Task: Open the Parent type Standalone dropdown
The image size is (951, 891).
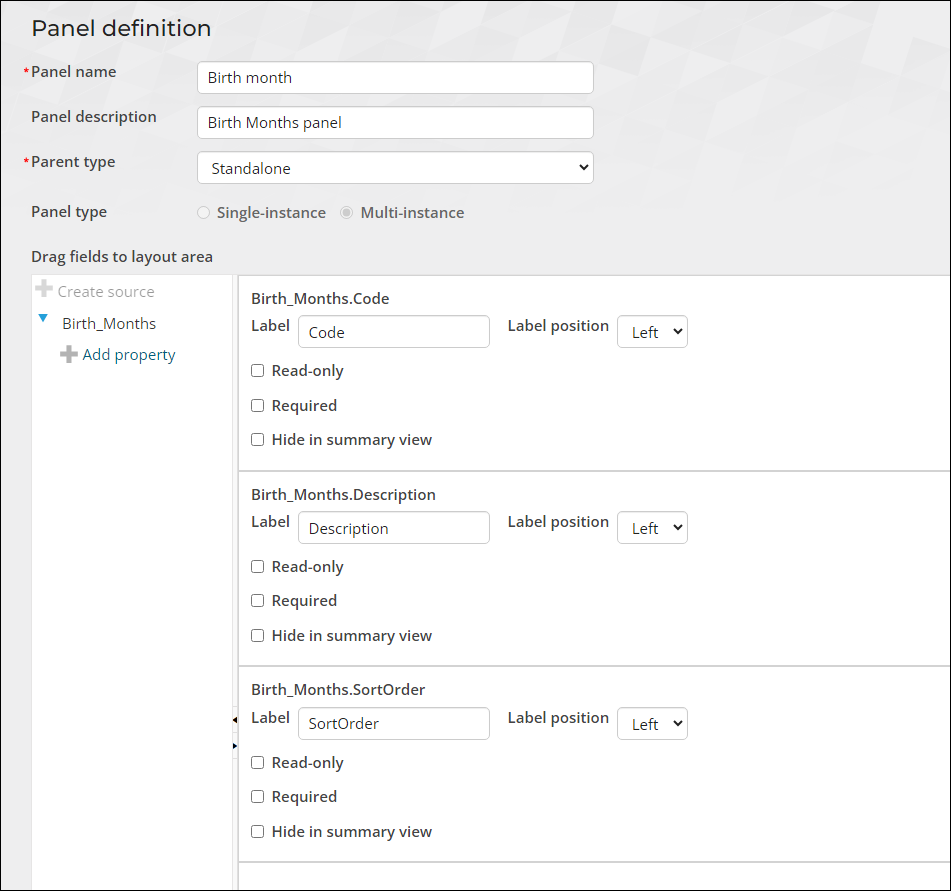Action: (x=395, y=168)
